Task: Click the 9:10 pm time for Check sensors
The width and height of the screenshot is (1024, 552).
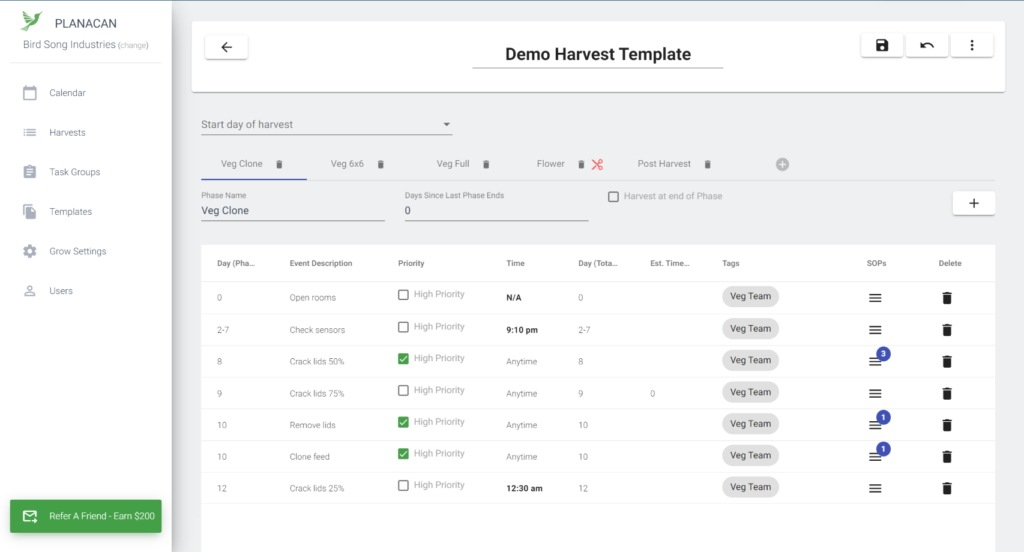Action: coord(522,330)
